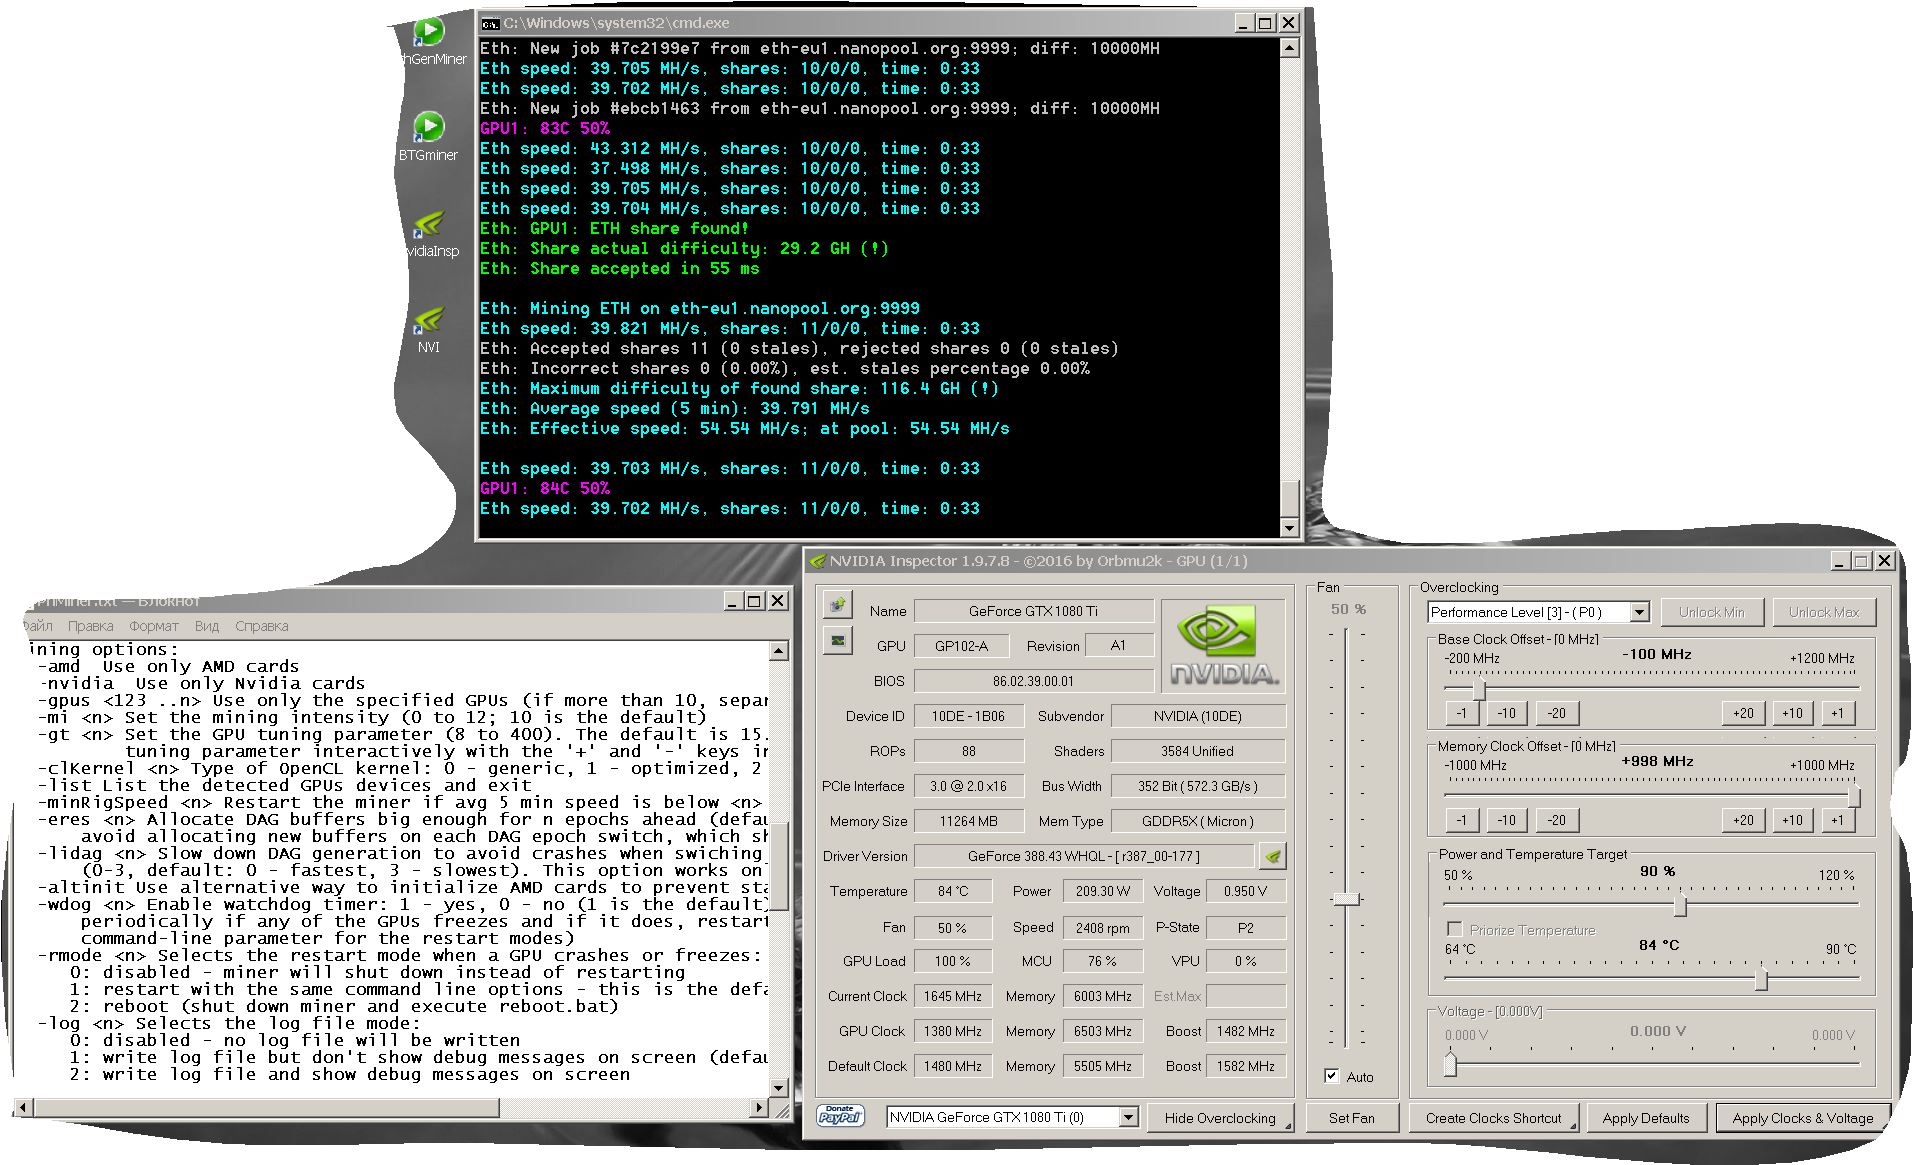
Task: Click -1 under Memory Clock Offset
Action: pos(1461,820)
